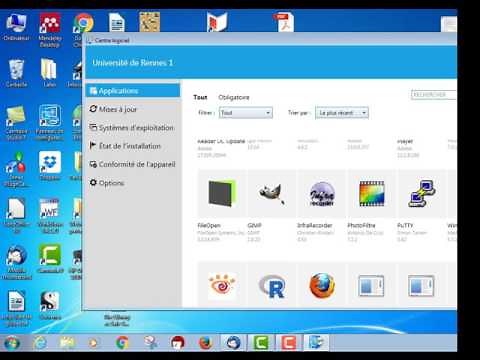
Task: Select the GIMP application tile
Action: [x=272, y=194]
